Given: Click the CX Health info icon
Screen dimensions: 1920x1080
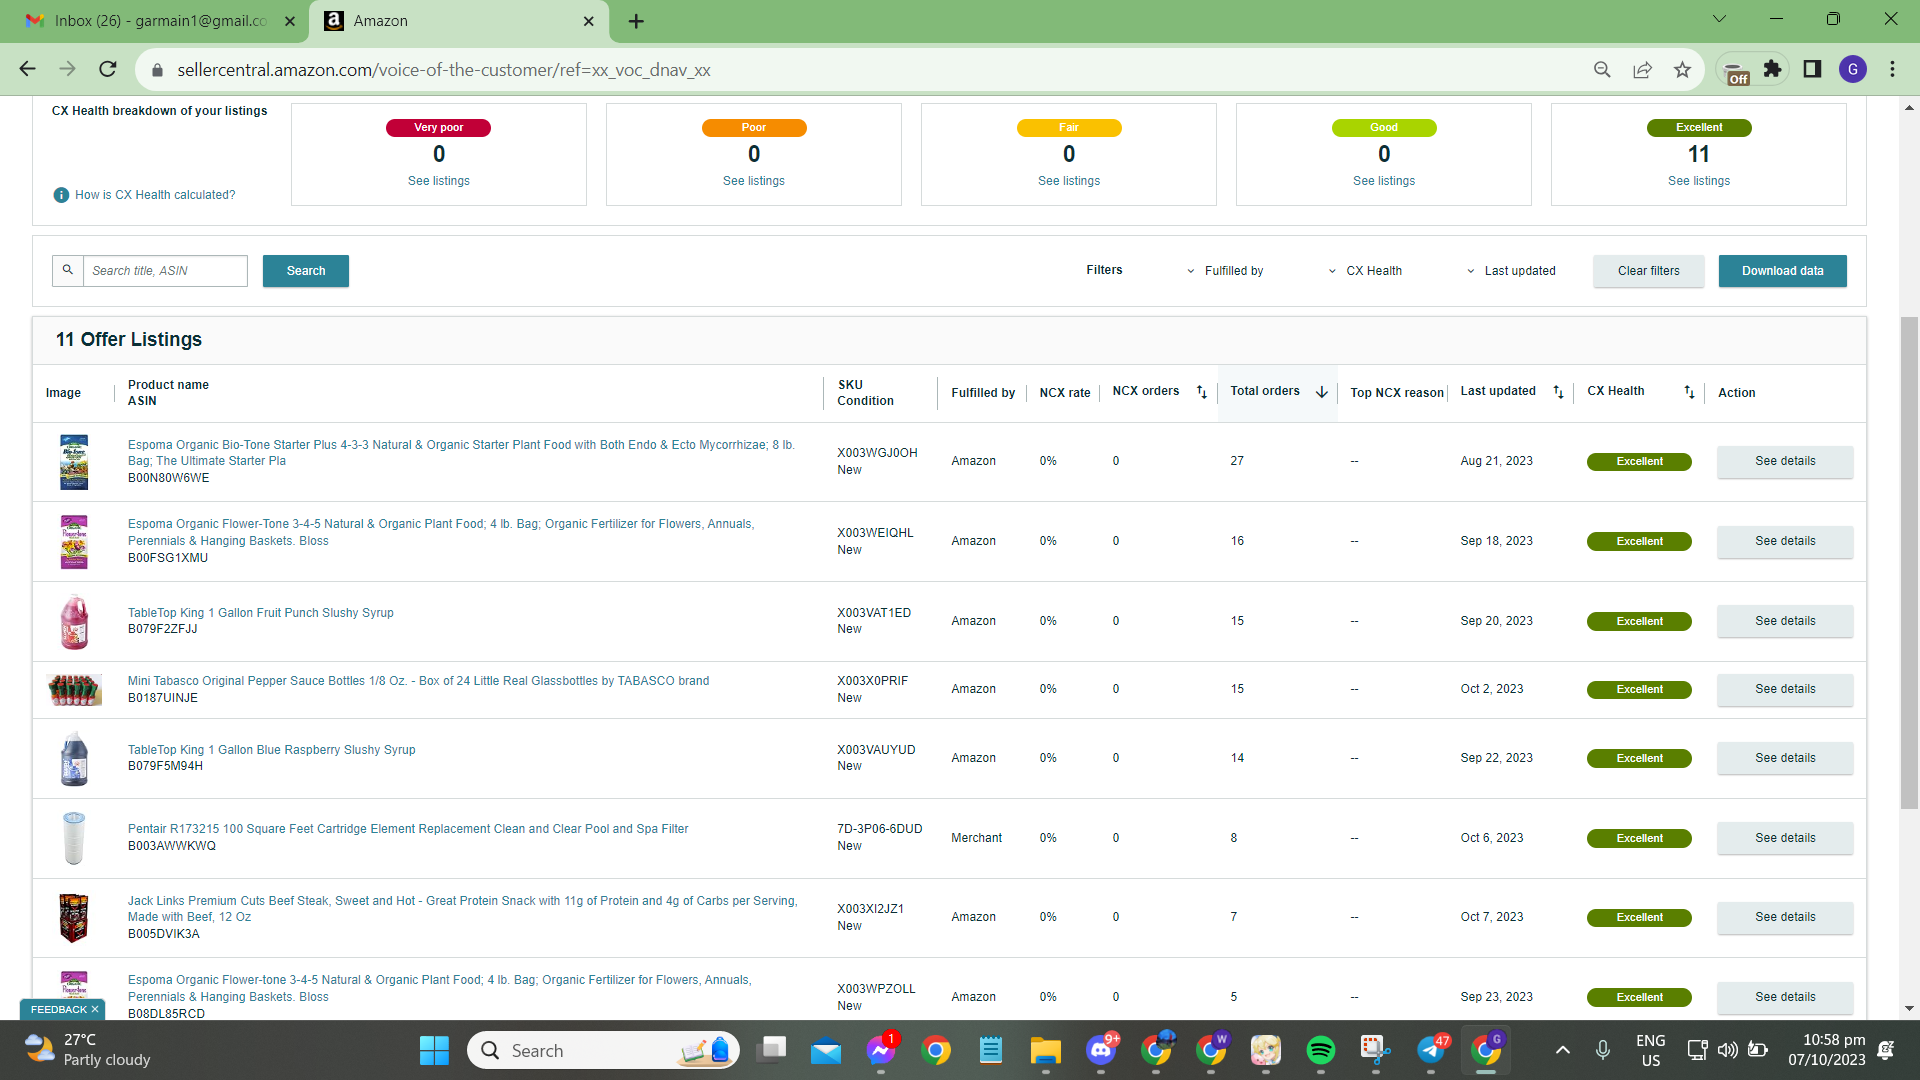Looking at the screenshot, I should pos(61,195).
